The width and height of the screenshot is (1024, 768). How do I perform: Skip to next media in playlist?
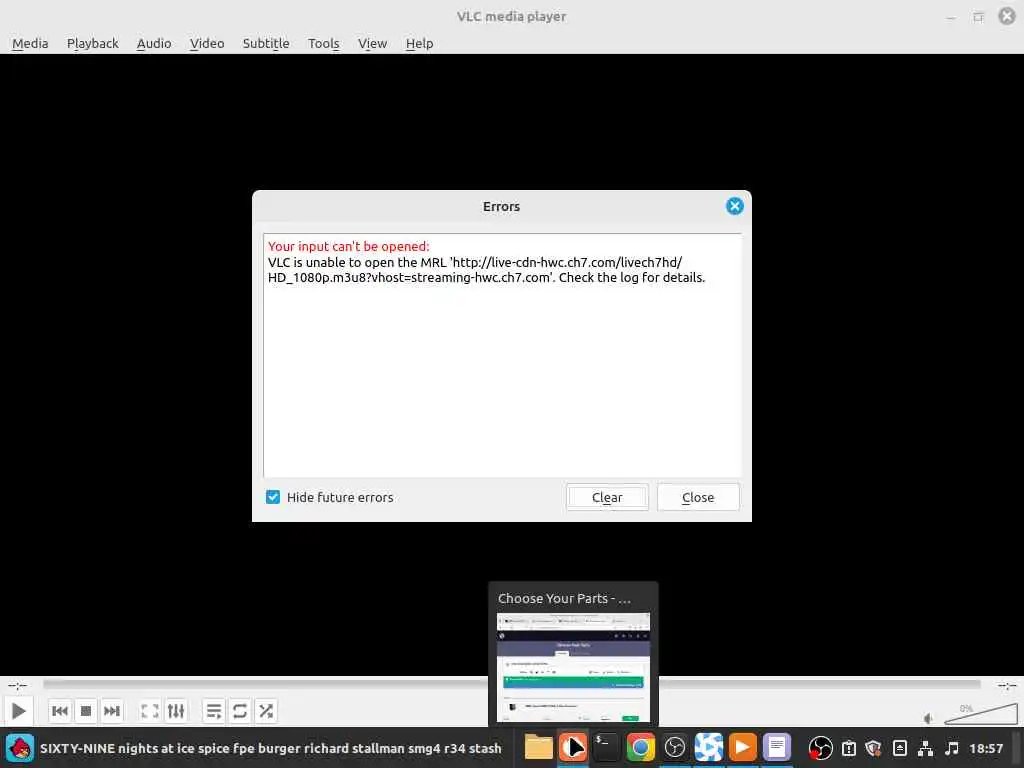click(x=112, y=711)
